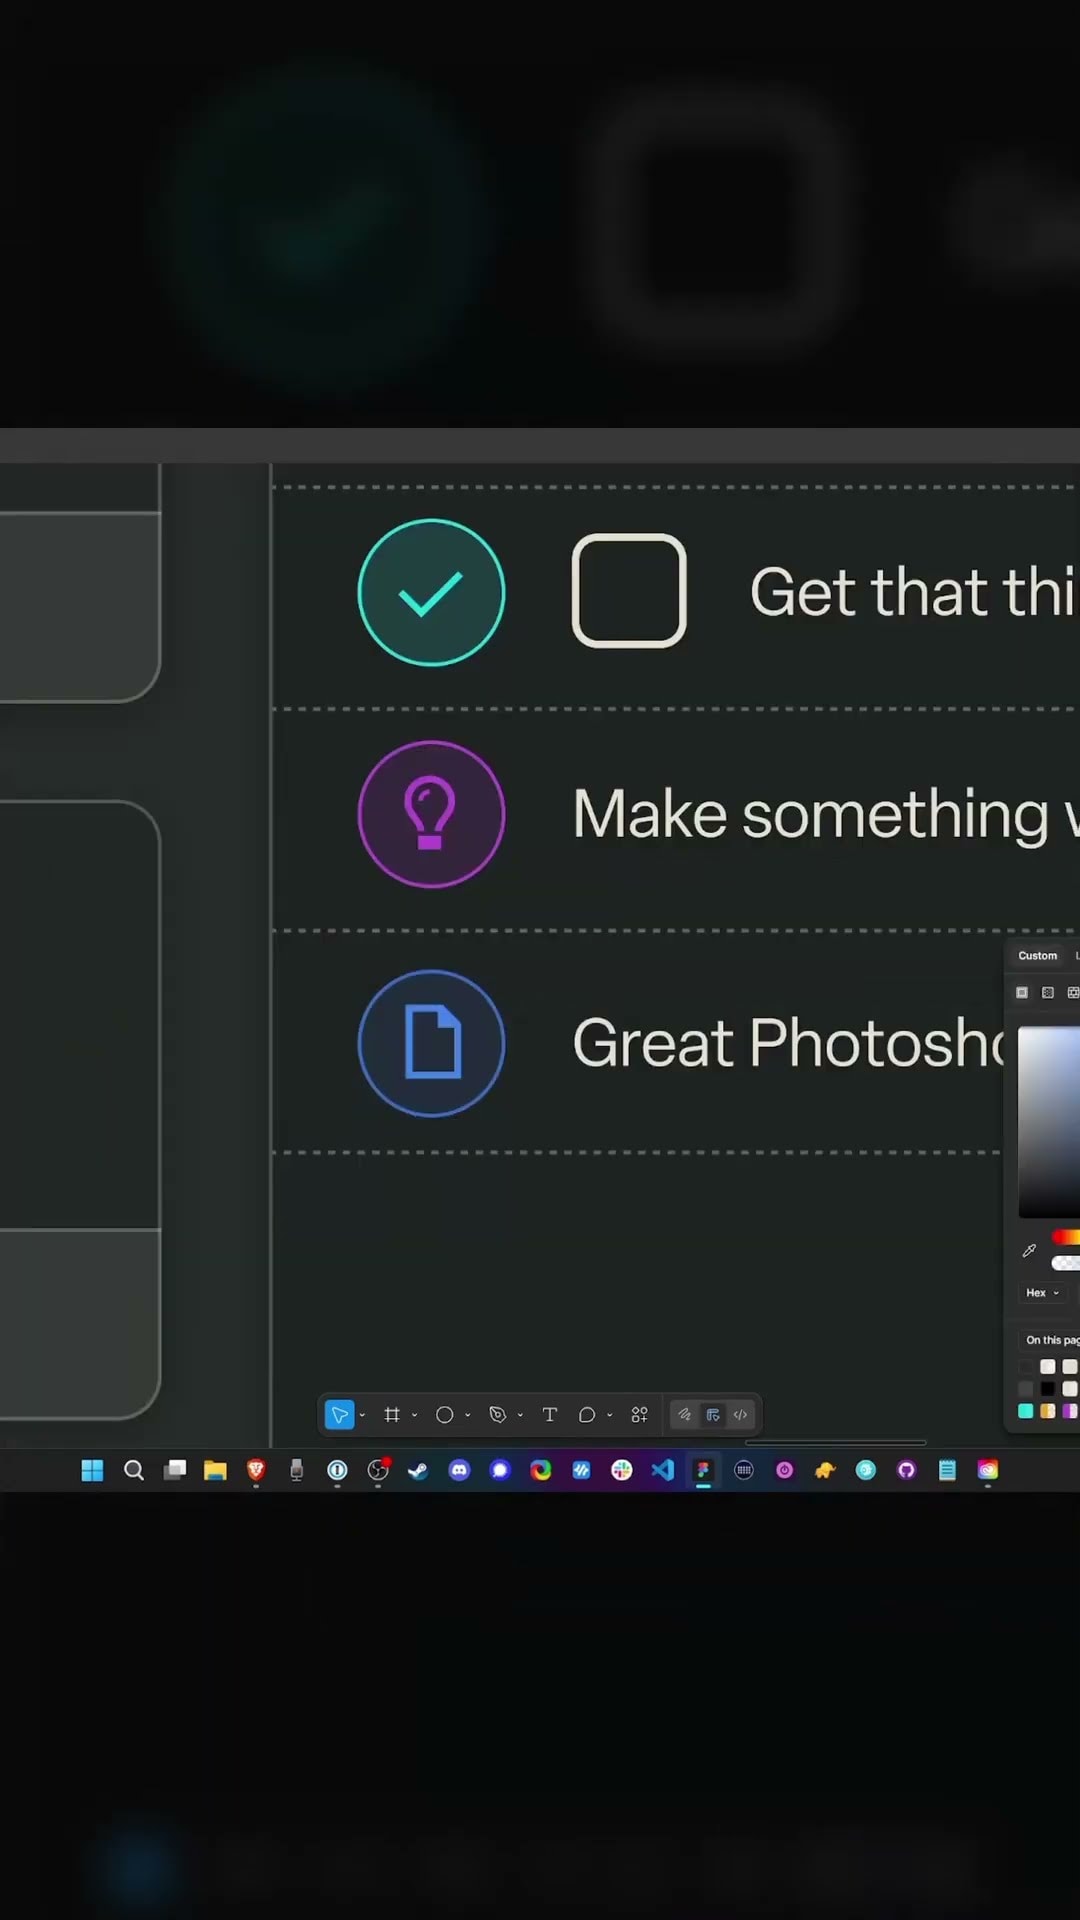
Task: Click the teal checkmark circle icon
Action: [431, 592]
